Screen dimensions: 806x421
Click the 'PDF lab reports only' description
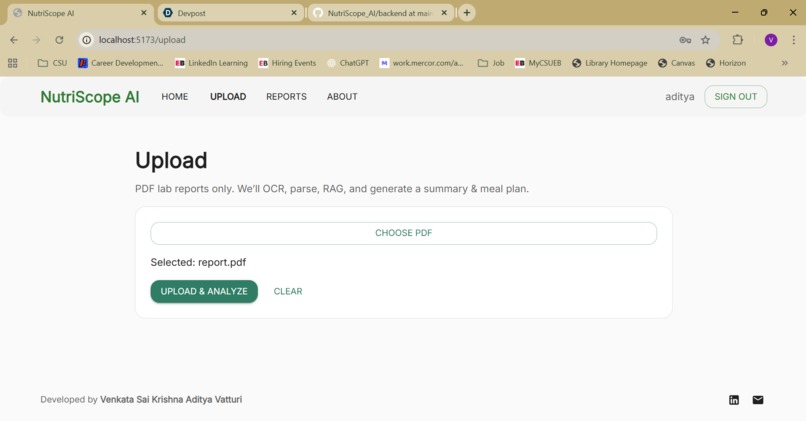coord(332,189)
